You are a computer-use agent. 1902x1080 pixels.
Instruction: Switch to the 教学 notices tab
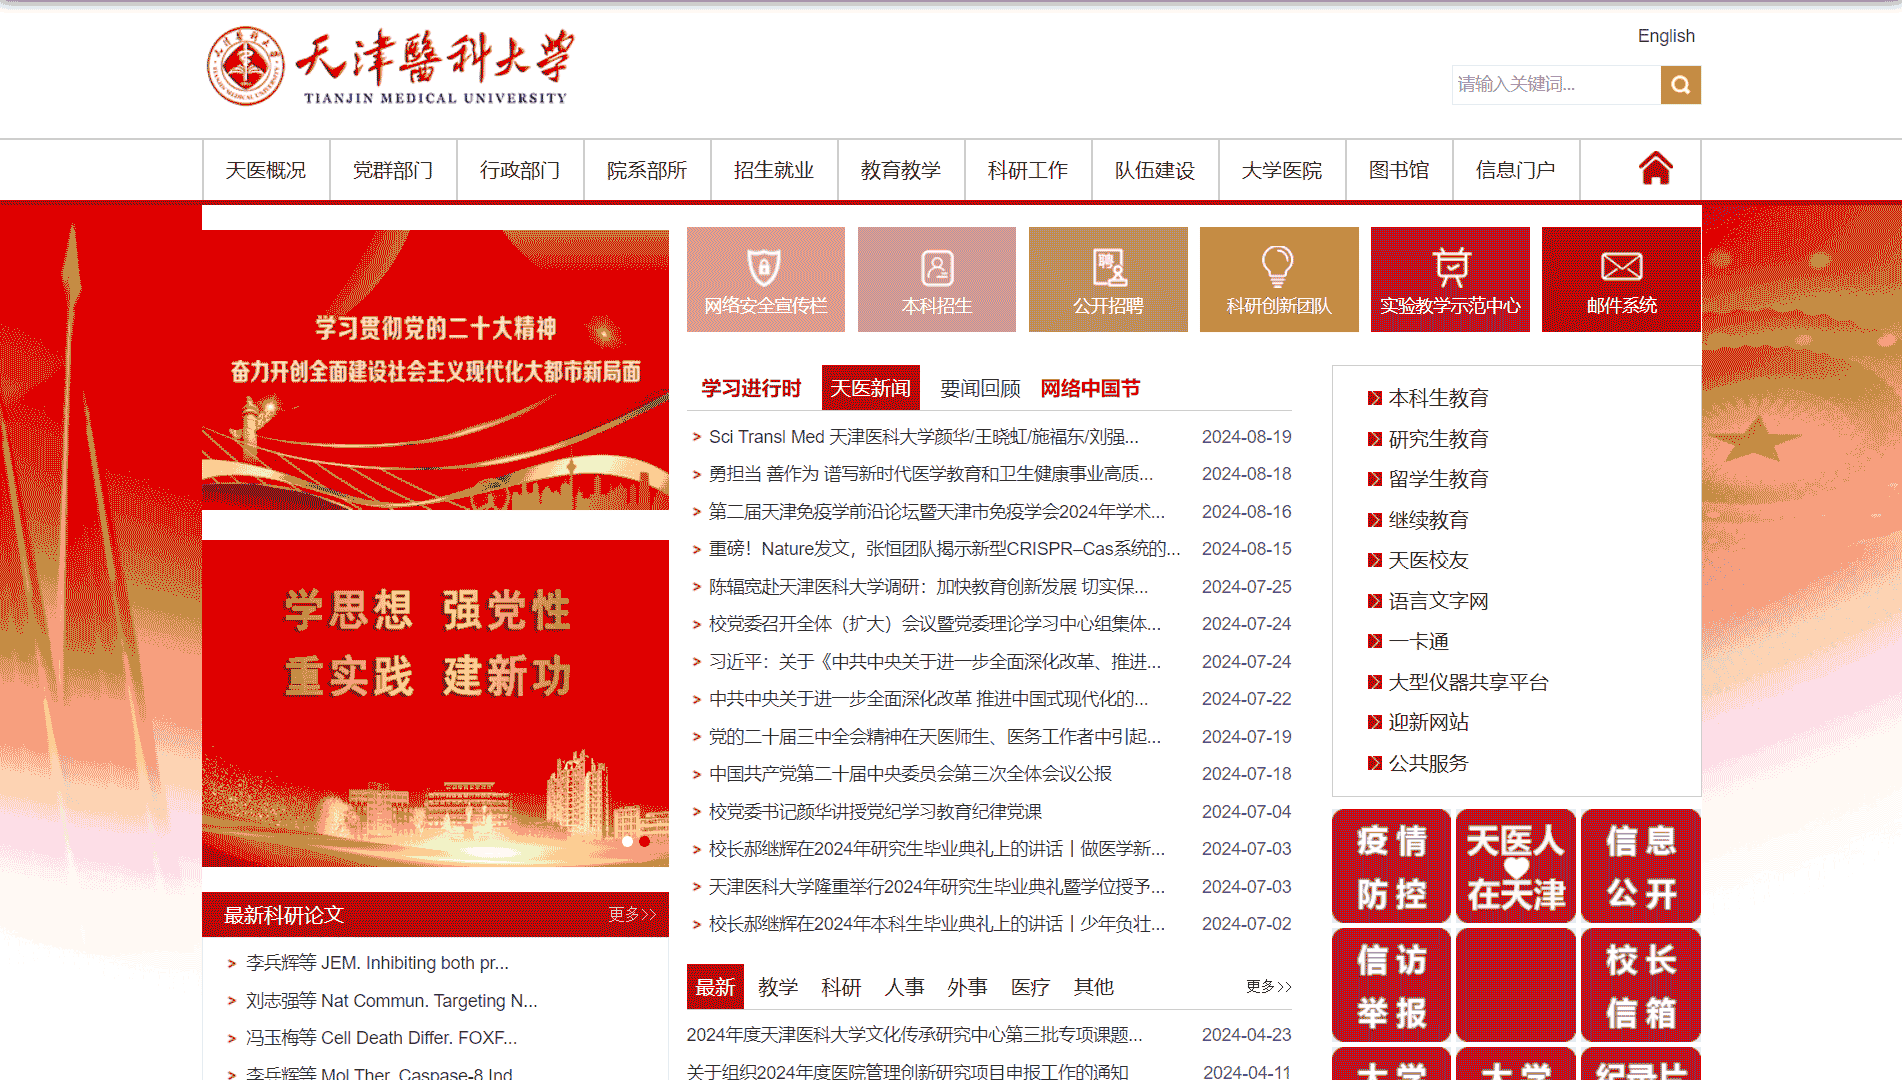point(778,987)
